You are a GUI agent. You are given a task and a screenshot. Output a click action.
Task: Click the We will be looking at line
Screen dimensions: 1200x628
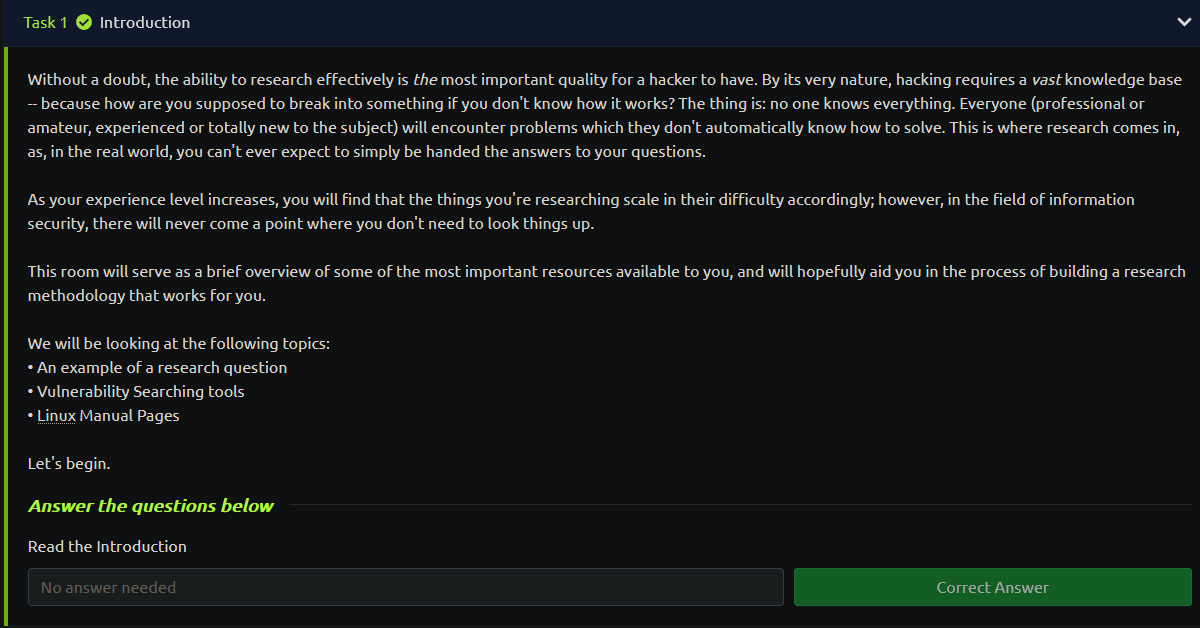click(x=179, y=344)
